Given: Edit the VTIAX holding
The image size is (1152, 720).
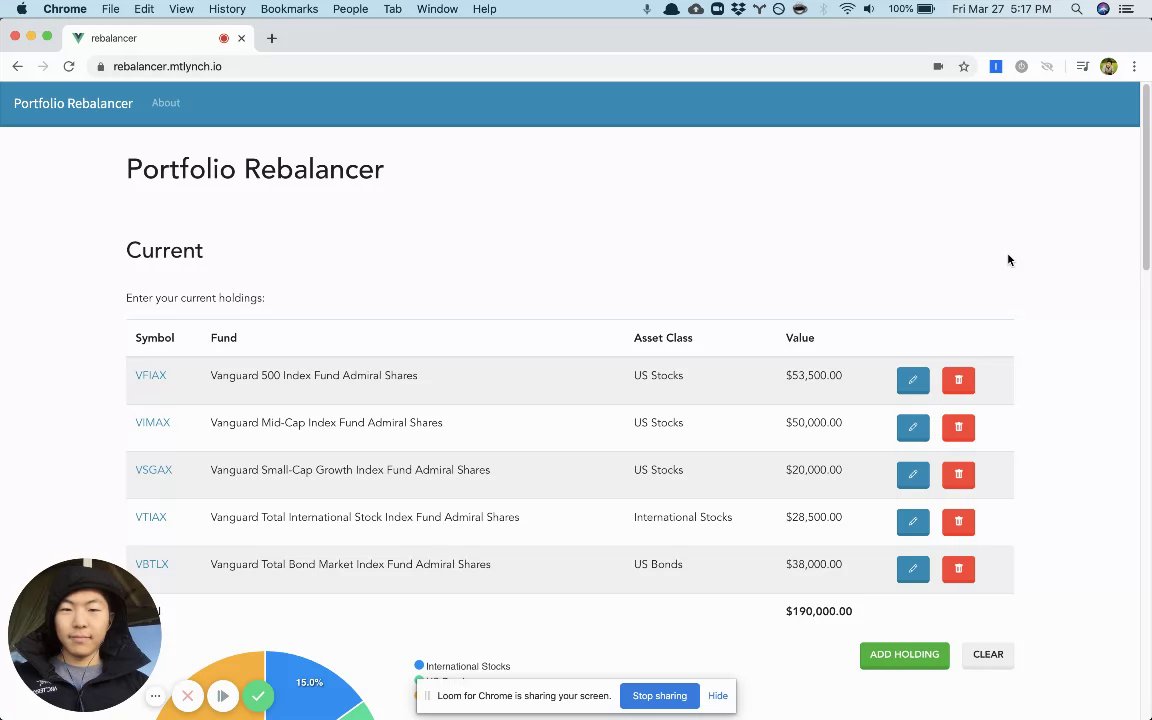Looking at the screenshot, I should pyautogui.click(x=912, y=522).
